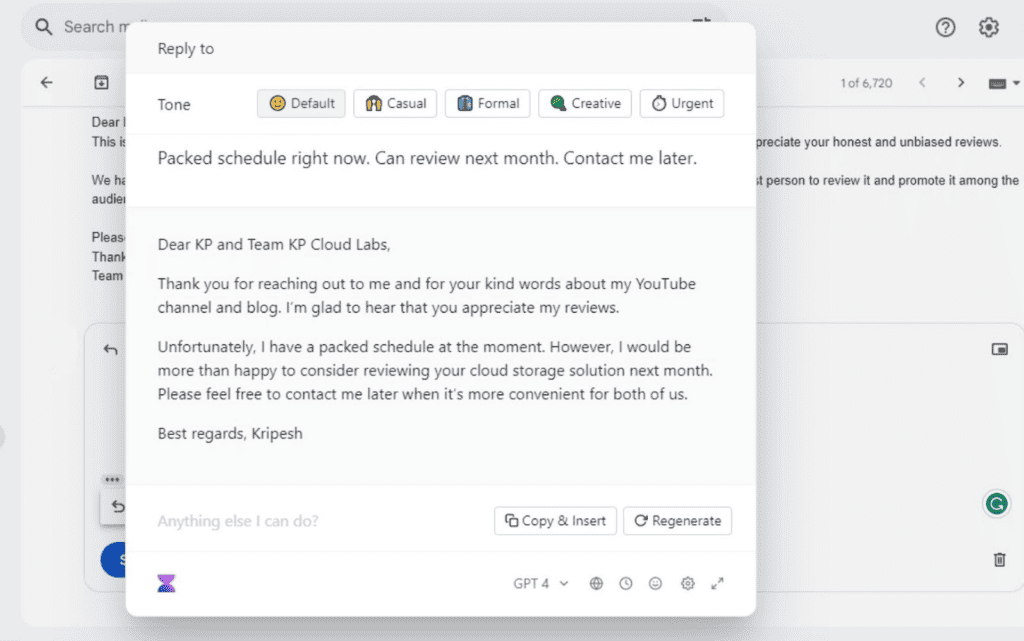Click the globe language icon
Screen dimensions: 1024x641
point(596,584)
